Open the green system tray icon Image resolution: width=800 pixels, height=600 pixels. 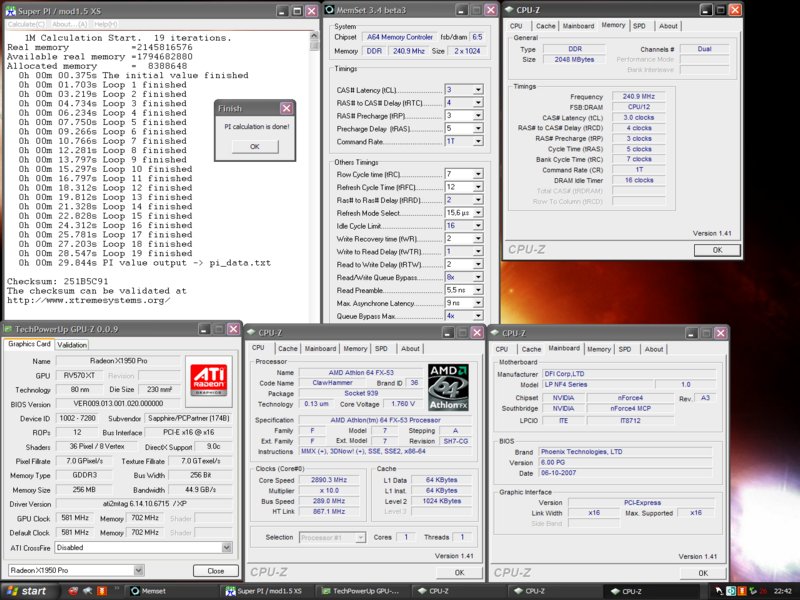754,591
